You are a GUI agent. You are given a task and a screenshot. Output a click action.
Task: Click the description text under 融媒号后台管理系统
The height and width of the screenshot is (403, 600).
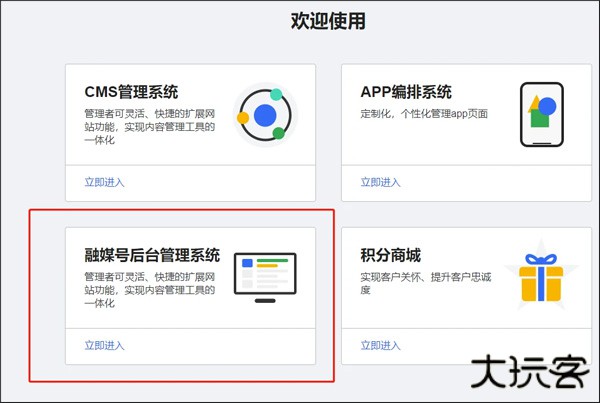point(150,289)
